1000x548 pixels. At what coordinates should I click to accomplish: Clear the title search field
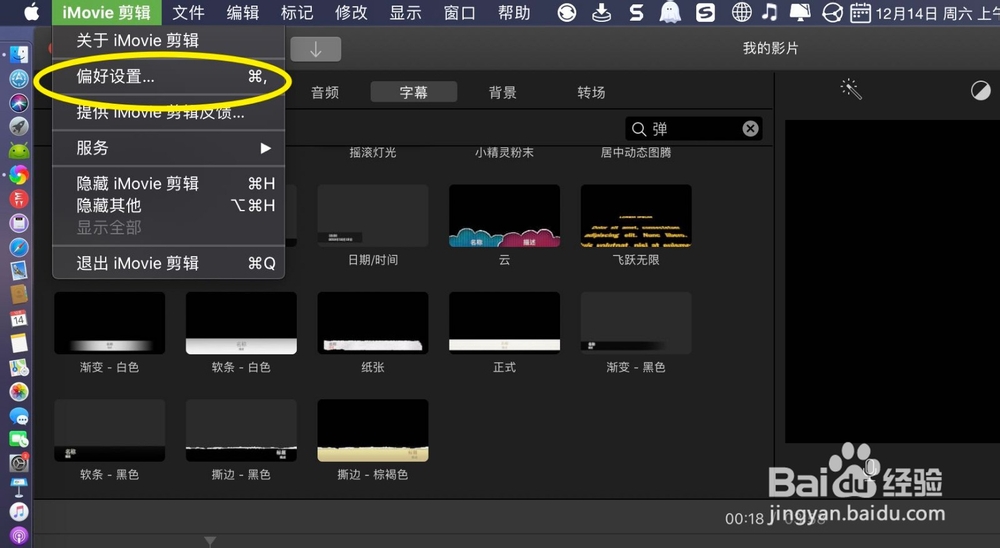click(x=751, y=129)
